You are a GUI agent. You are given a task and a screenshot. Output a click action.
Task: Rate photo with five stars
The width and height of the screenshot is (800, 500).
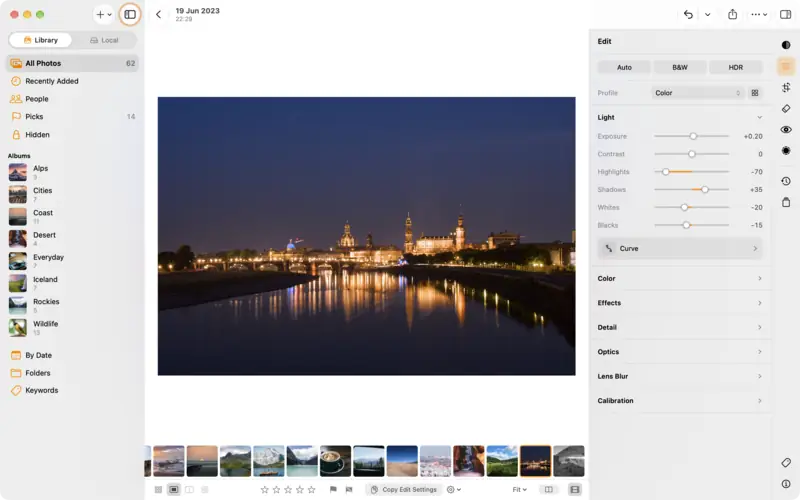(x=311, y=489)
